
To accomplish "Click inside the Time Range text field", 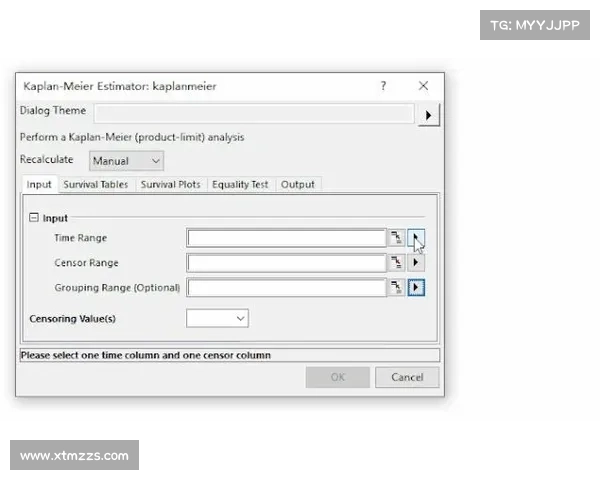I will 286,238.
